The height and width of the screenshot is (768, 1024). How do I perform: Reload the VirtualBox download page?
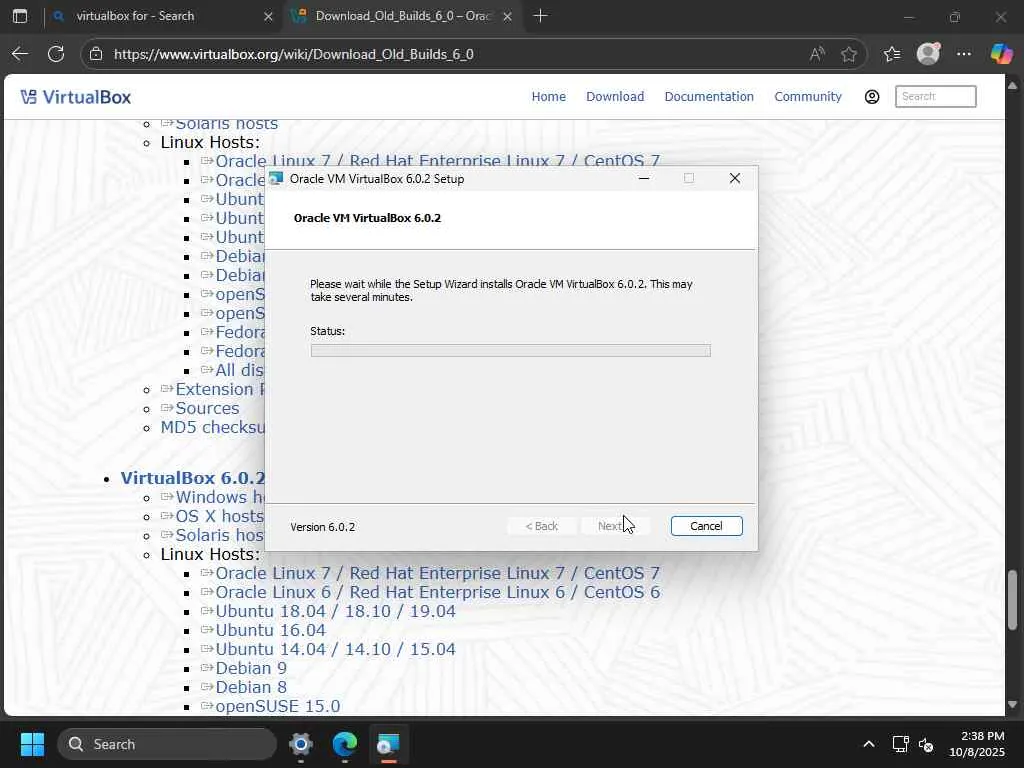(x=56, y=54)
